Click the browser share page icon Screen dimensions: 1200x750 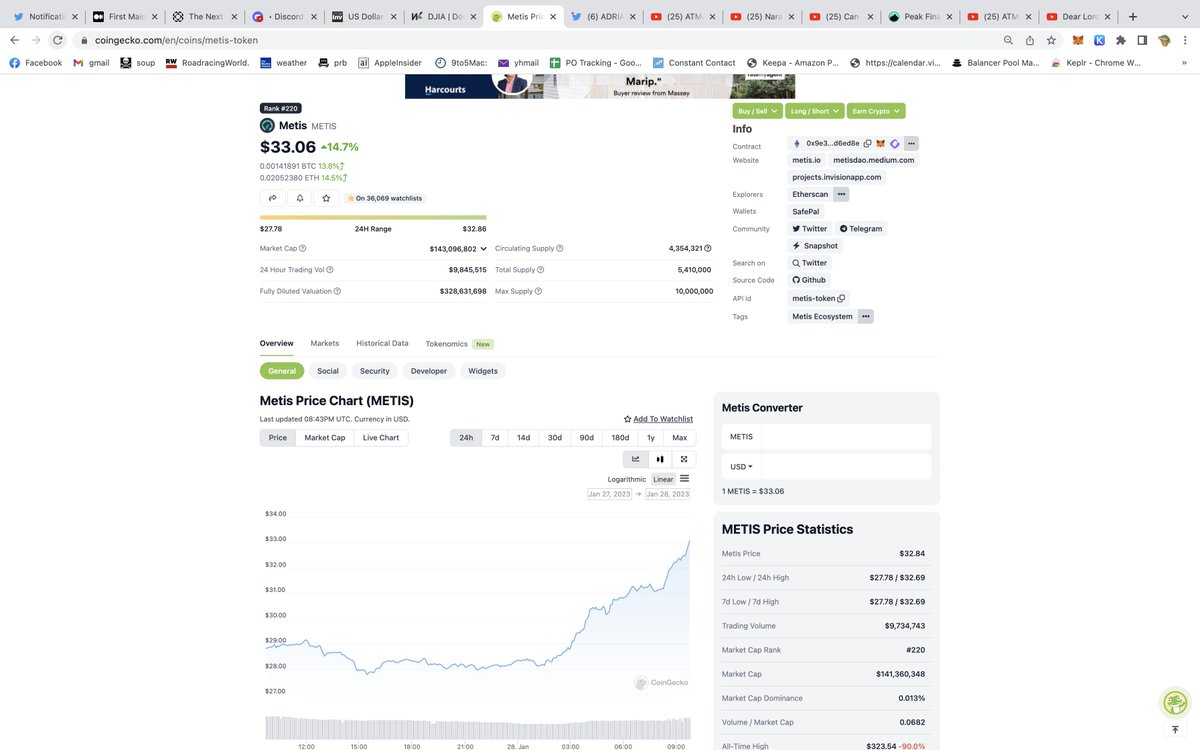tap(1030, 40)
